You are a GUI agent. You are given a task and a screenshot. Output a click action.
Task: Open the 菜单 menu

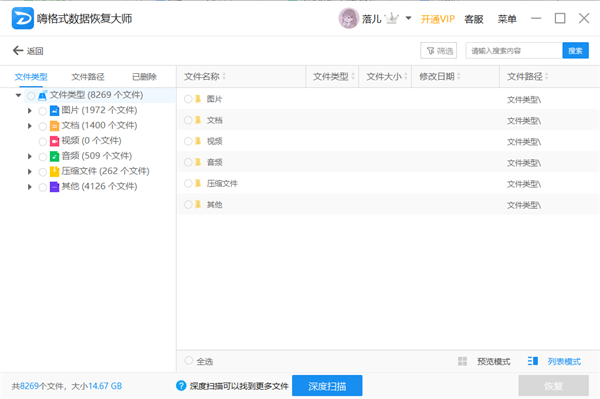[507, 19]
